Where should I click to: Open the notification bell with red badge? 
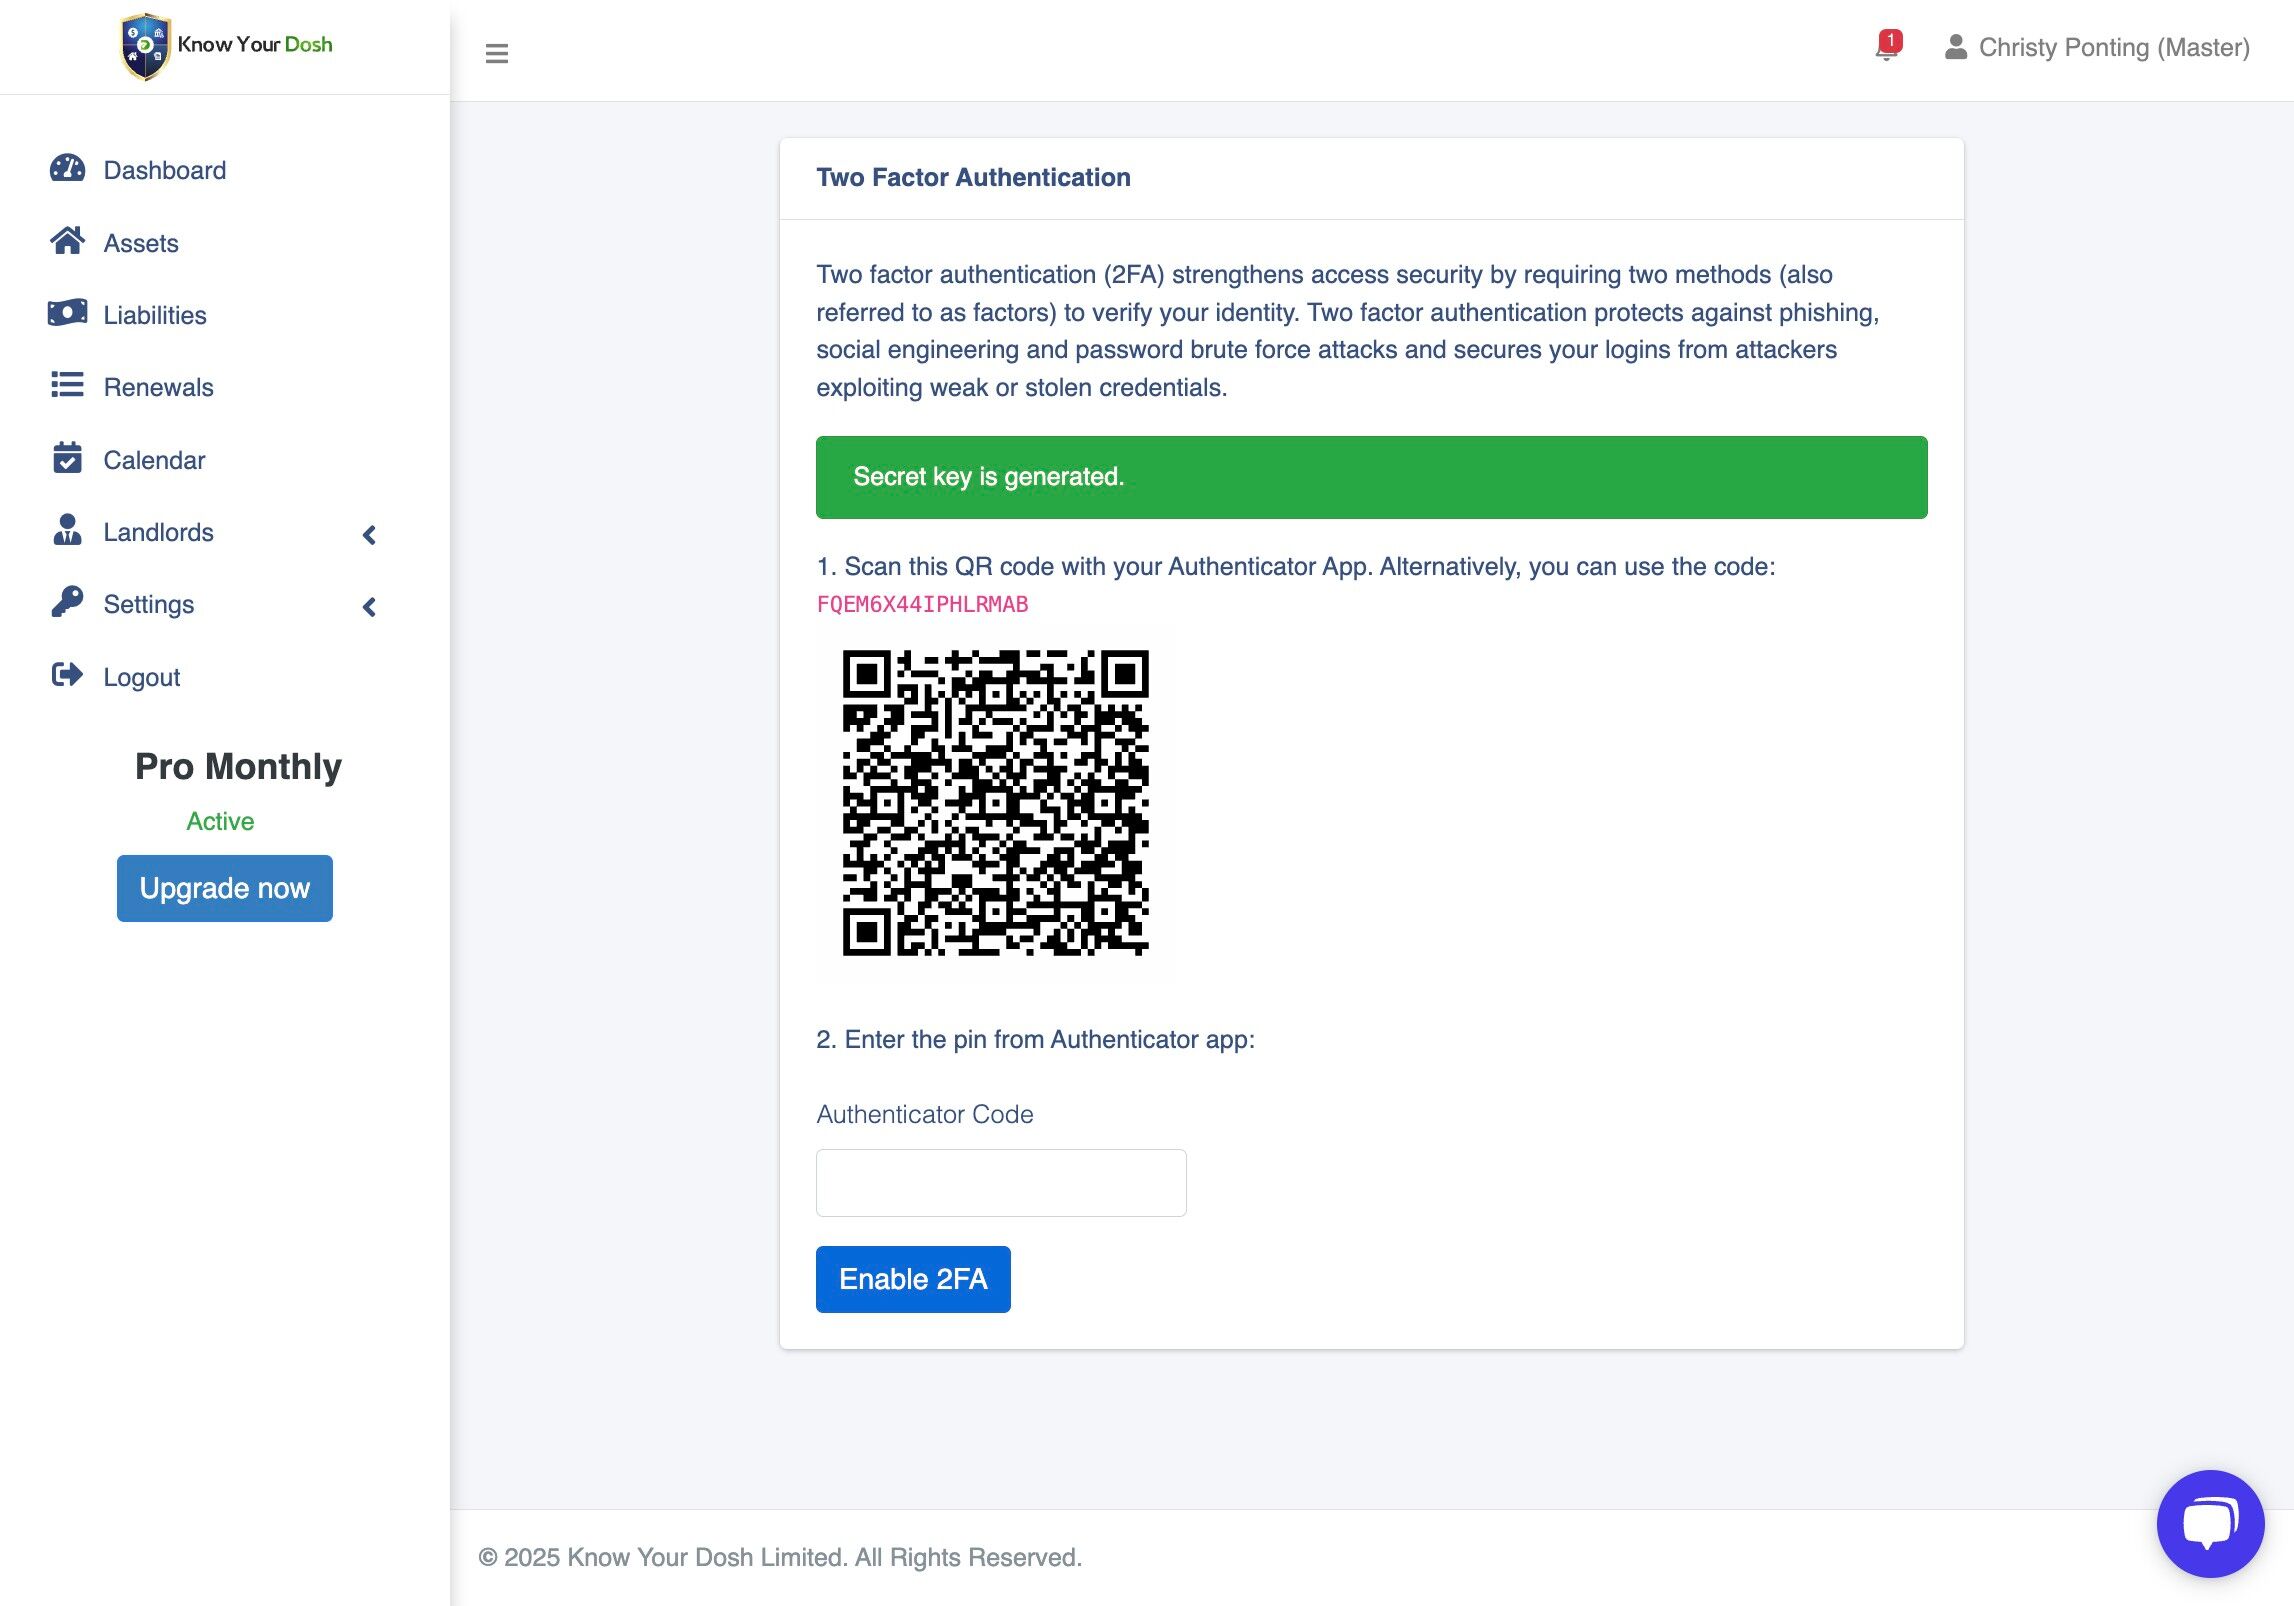click(x=1887, y=47)
